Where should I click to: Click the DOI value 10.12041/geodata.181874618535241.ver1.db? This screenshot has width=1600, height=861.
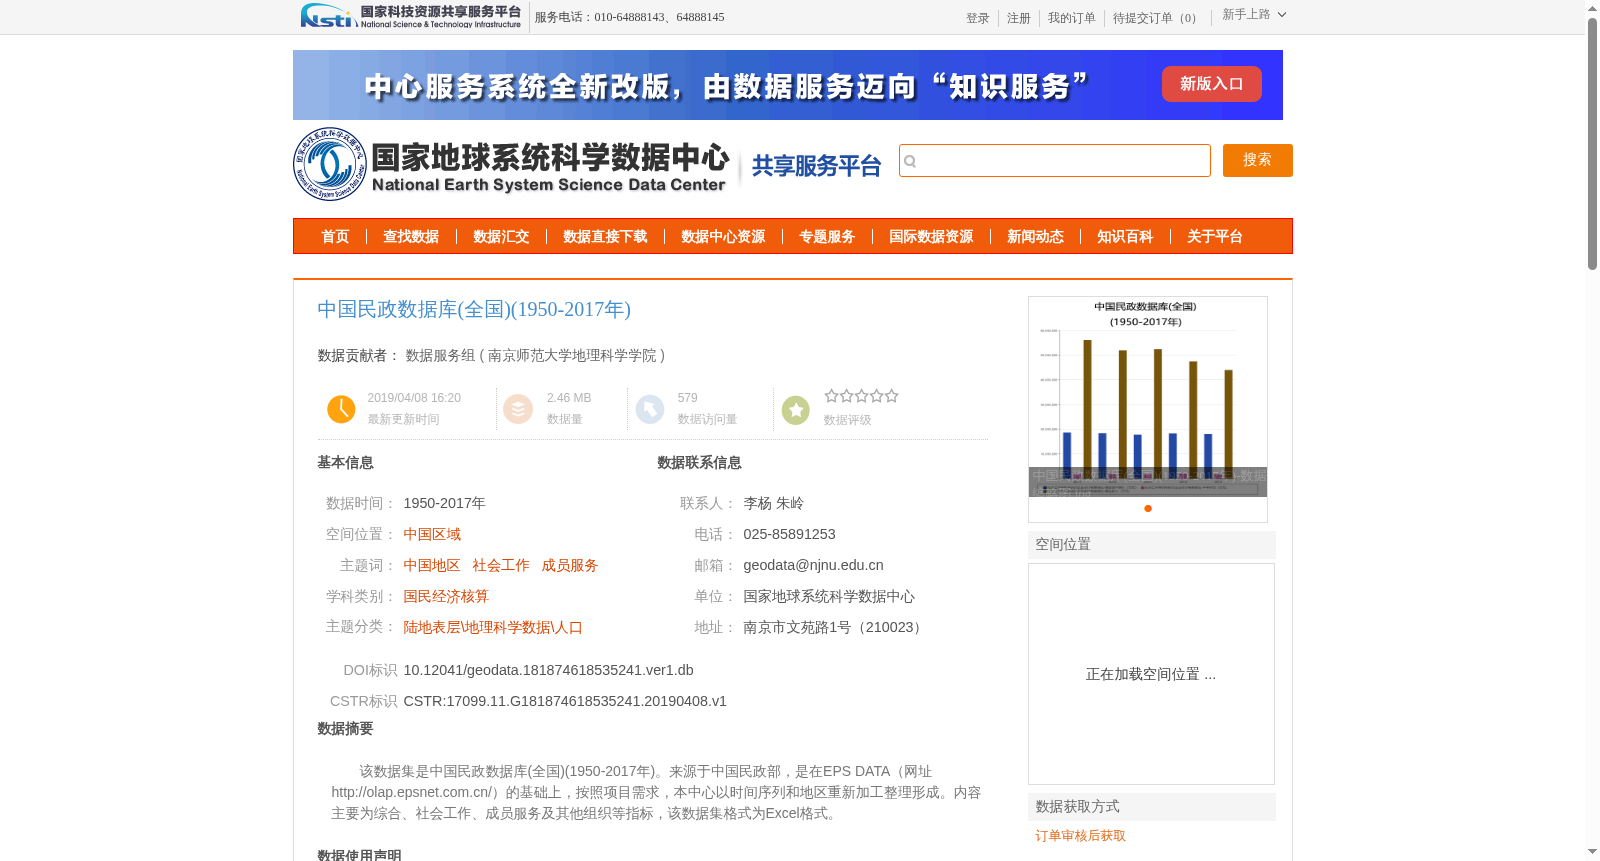tap(548, 670)
